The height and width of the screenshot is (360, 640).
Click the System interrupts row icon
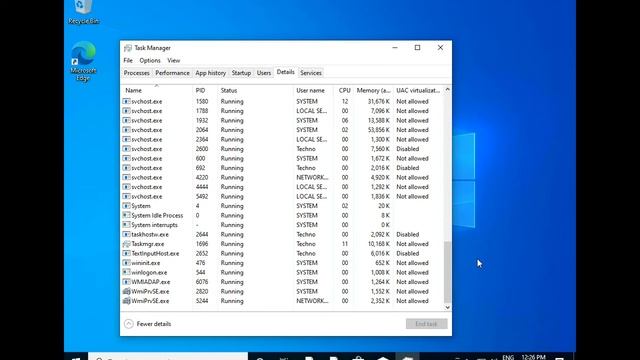tap(127, 225)
